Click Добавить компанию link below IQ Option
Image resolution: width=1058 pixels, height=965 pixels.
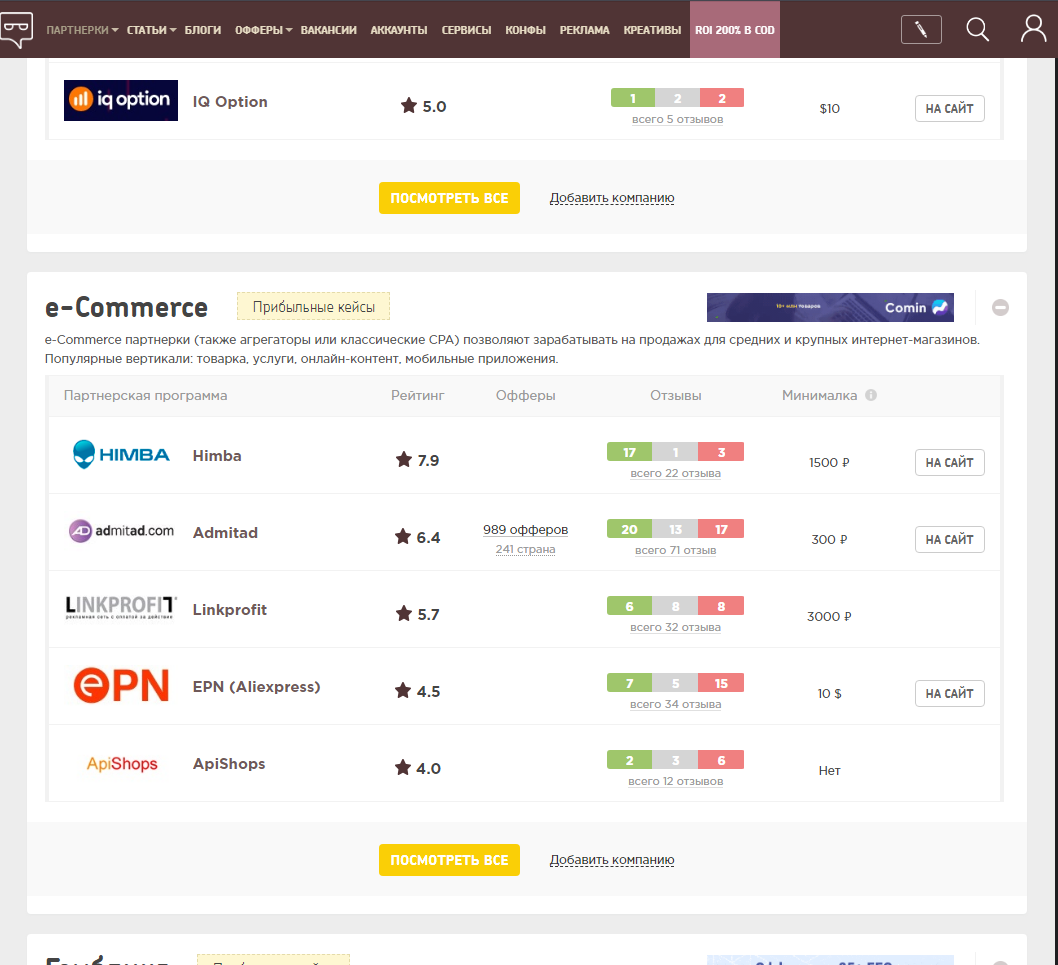612,198
